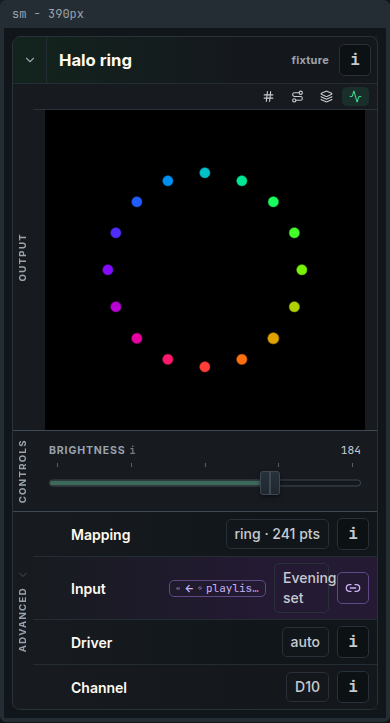Screen dimensions: 390x723
Task: Open the routing connections view icon
Action: tap(297, 97)
